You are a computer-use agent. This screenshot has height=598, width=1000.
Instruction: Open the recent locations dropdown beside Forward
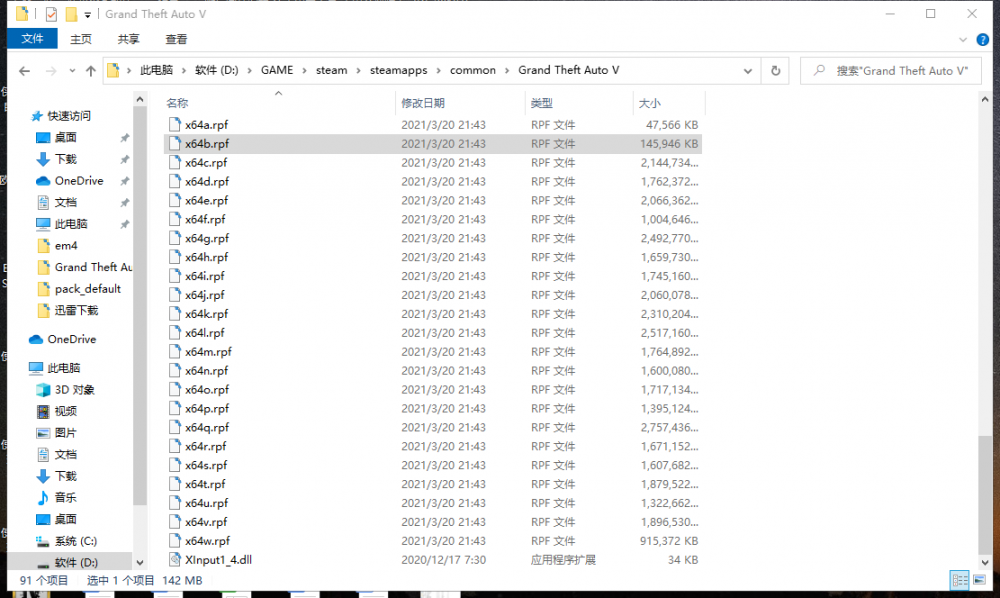(x=70, y=71)
